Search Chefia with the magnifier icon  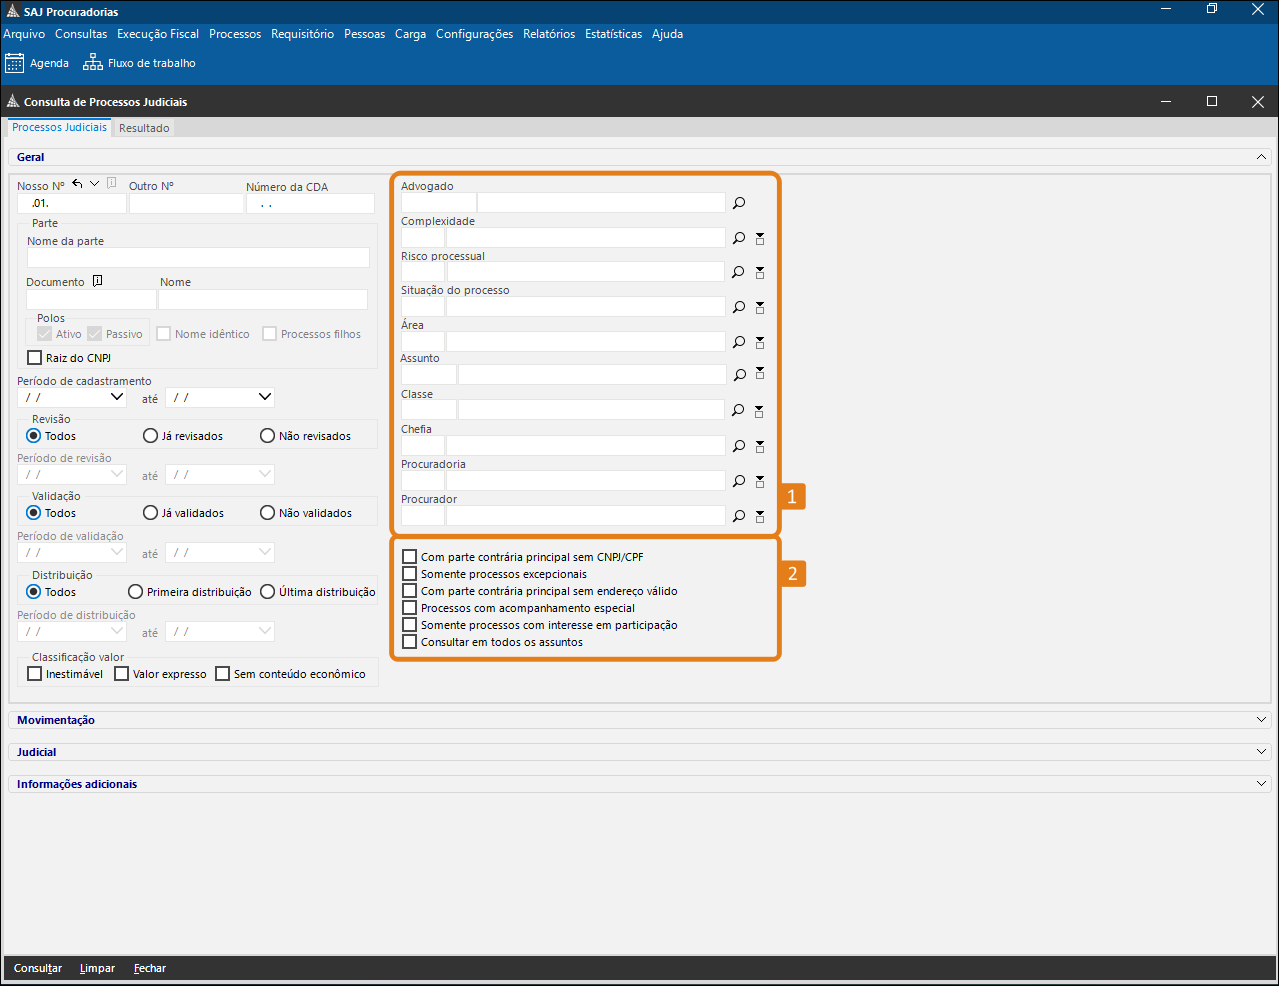[x=739, y=446]
